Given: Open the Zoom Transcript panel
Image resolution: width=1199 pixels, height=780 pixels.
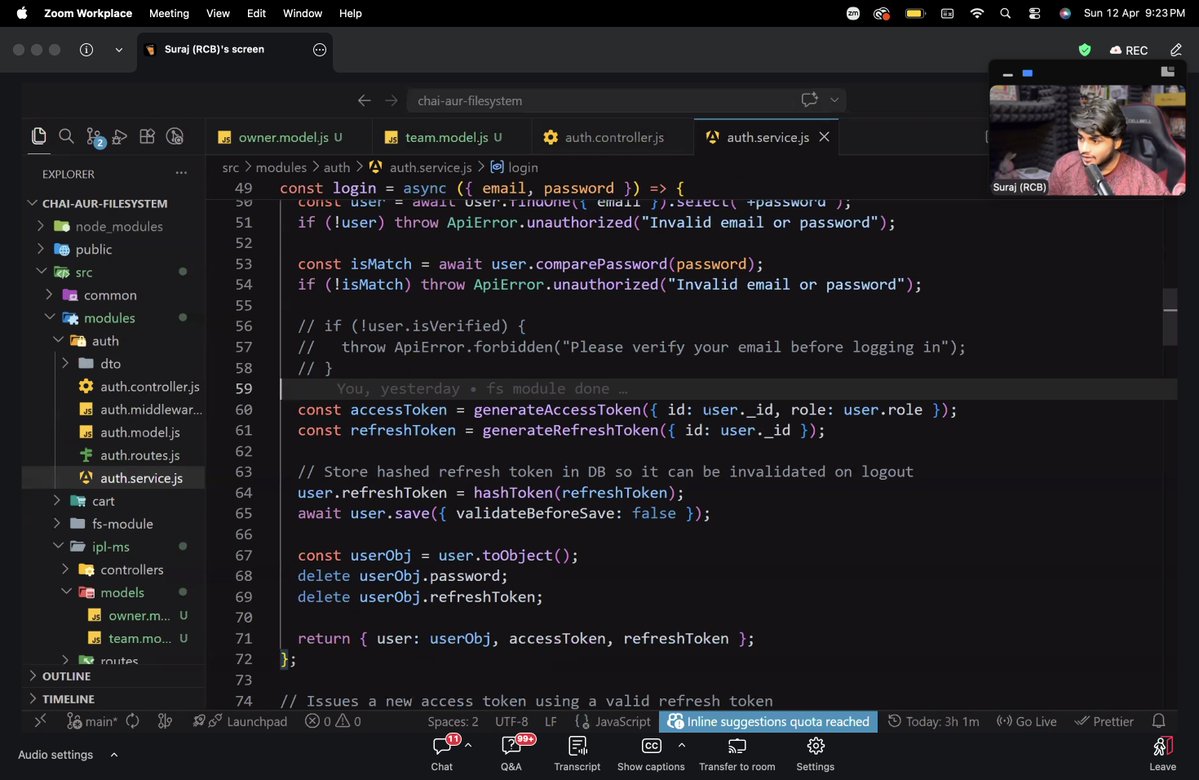Looking at the screenshot, I should click(x=577, y=753).
